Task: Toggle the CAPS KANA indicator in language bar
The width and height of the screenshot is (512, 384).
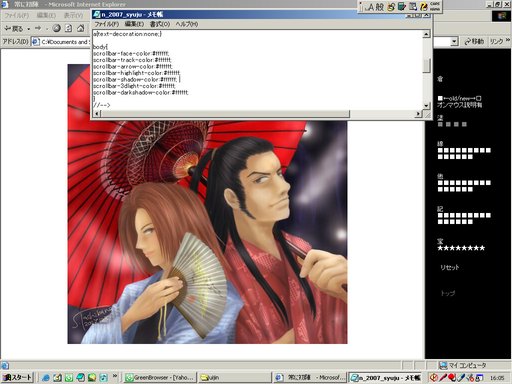Action: 435,6
